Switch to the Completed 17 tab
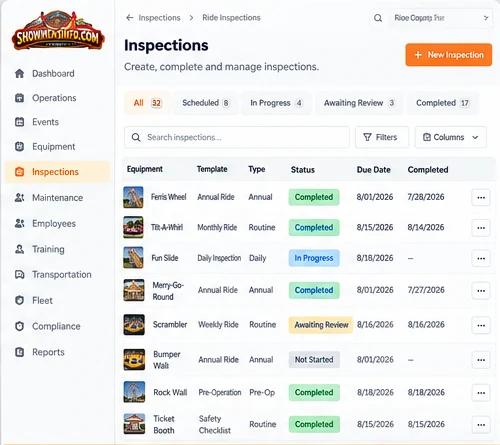The width and height of the screenshot is (500, 445). pyautogui.click(x=443, y=103)
